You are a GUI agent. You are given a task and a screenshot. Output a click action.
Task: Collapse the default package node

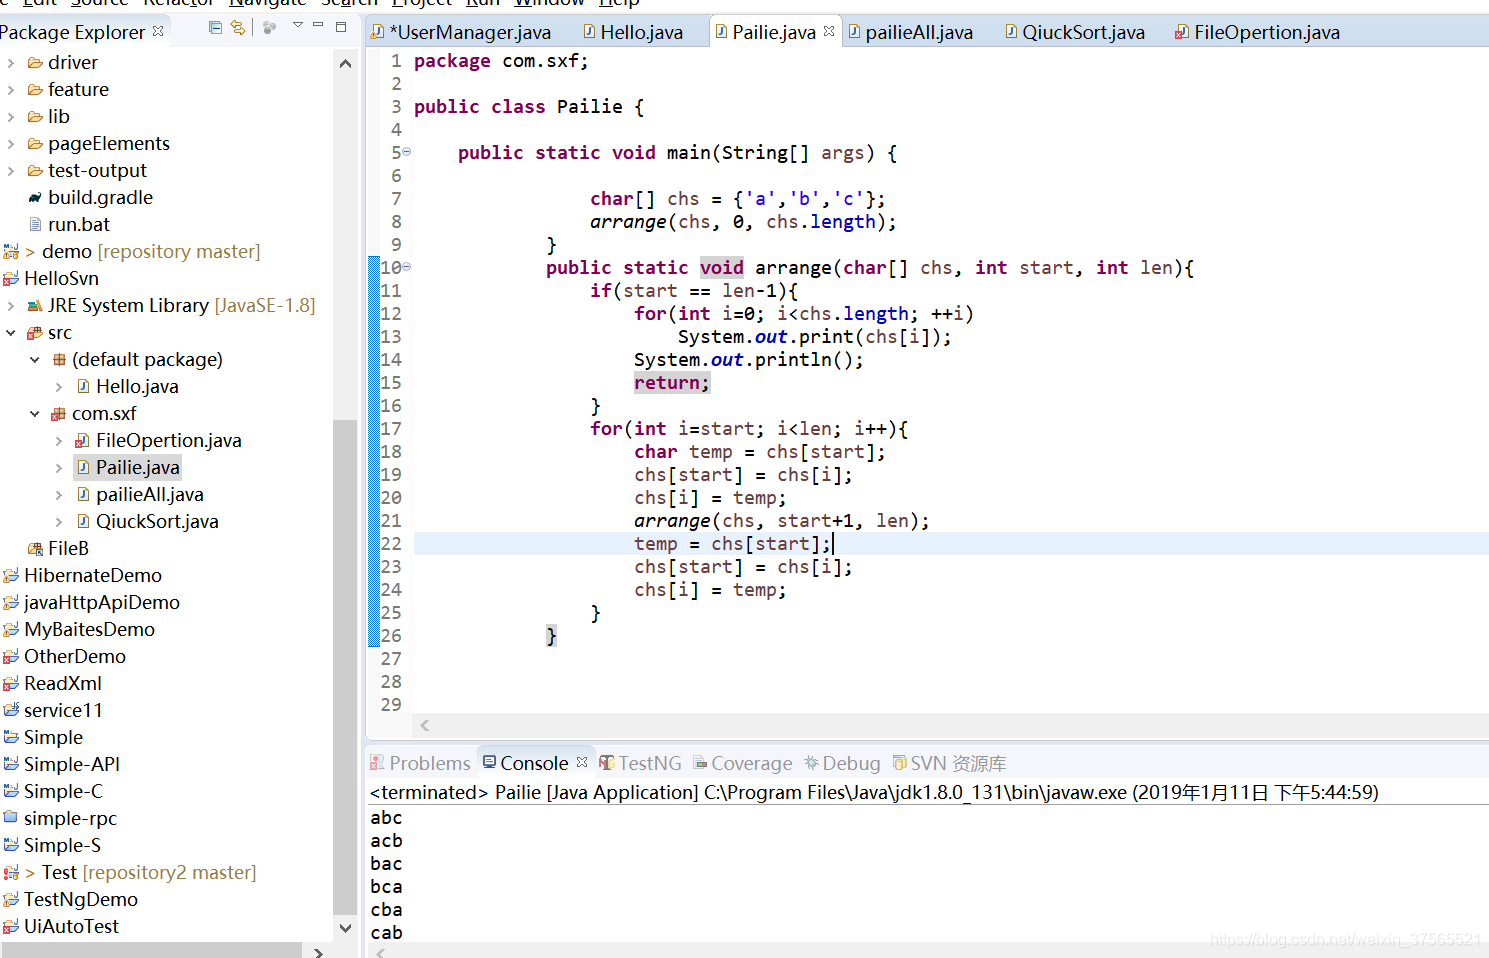pos(35,360)
